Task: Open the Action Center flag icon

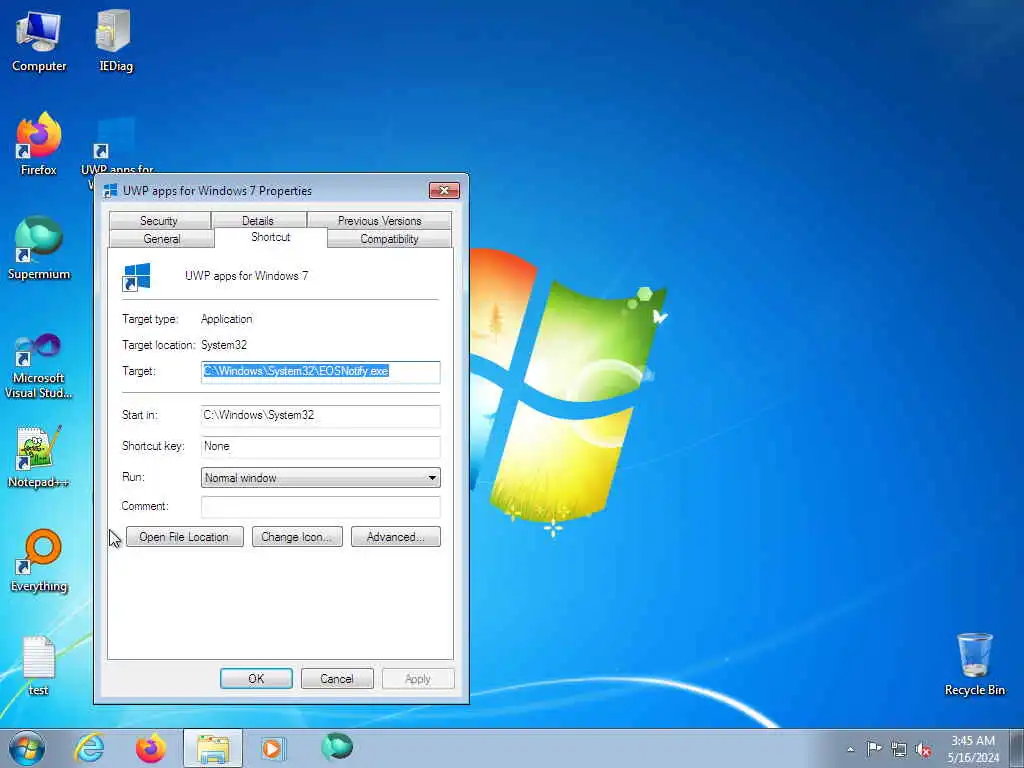Action: (874, 749)
